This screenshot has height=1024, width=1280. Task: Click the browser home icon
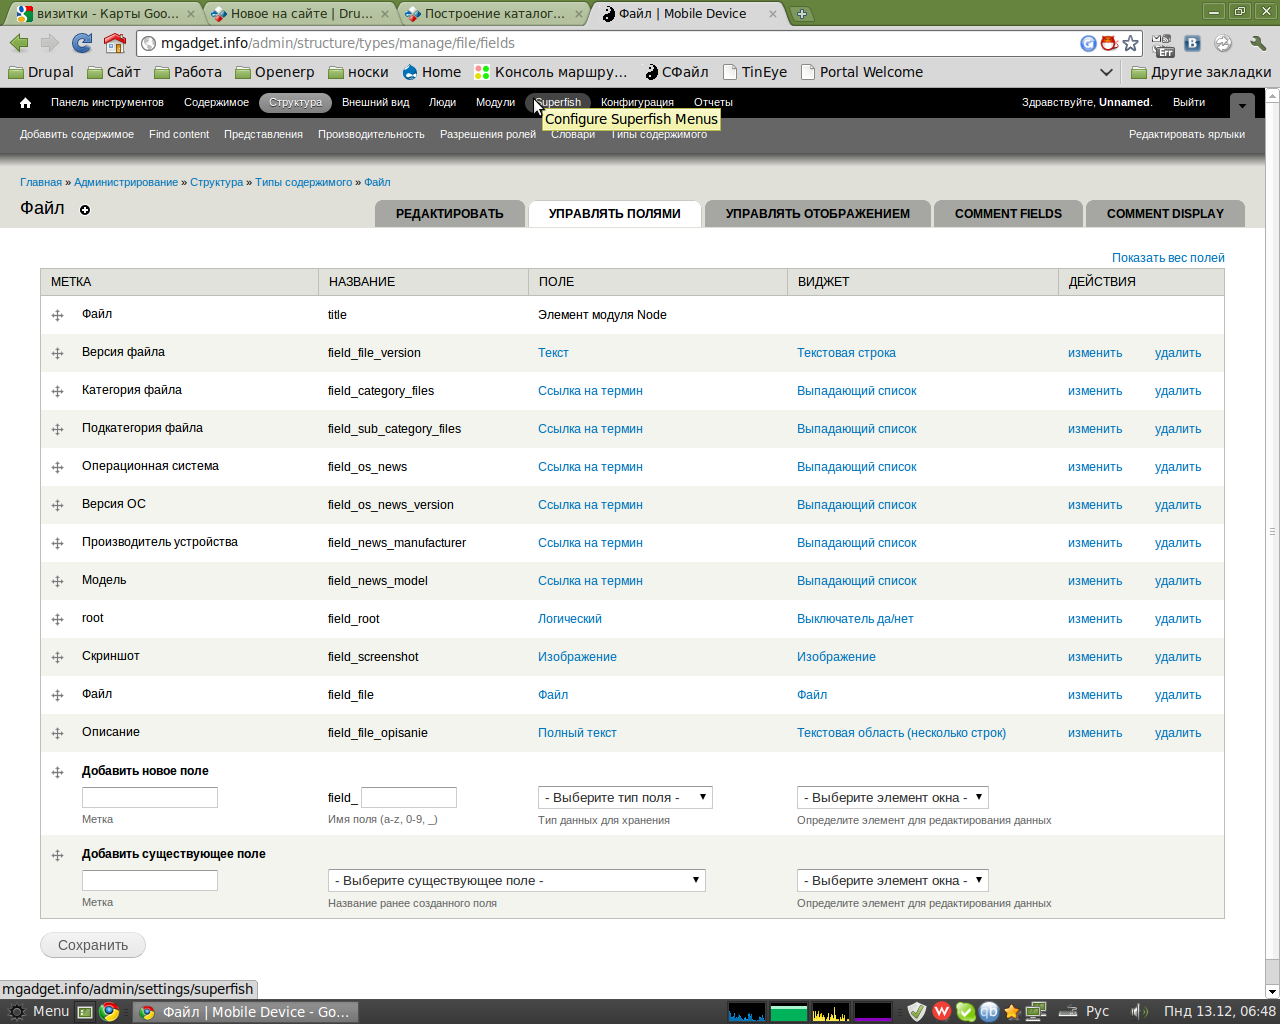tap(115, 43)
